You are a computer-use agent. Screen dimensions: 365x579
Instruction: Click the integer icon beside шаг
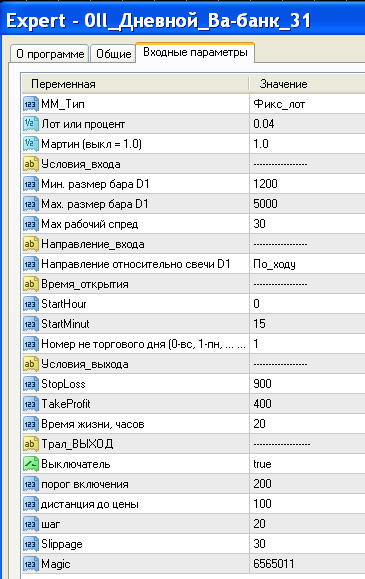click(x=31, y=524)
